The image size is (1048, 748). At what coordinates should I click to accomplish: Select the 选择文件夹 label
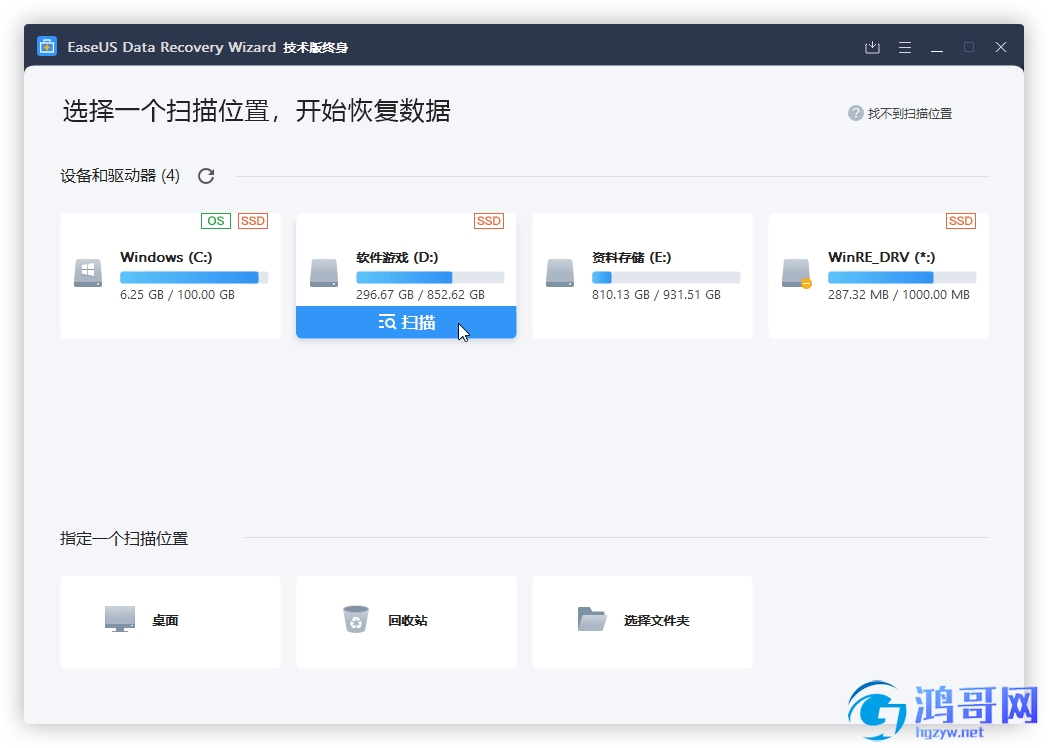pyautogui.click(x=656, y=620)
